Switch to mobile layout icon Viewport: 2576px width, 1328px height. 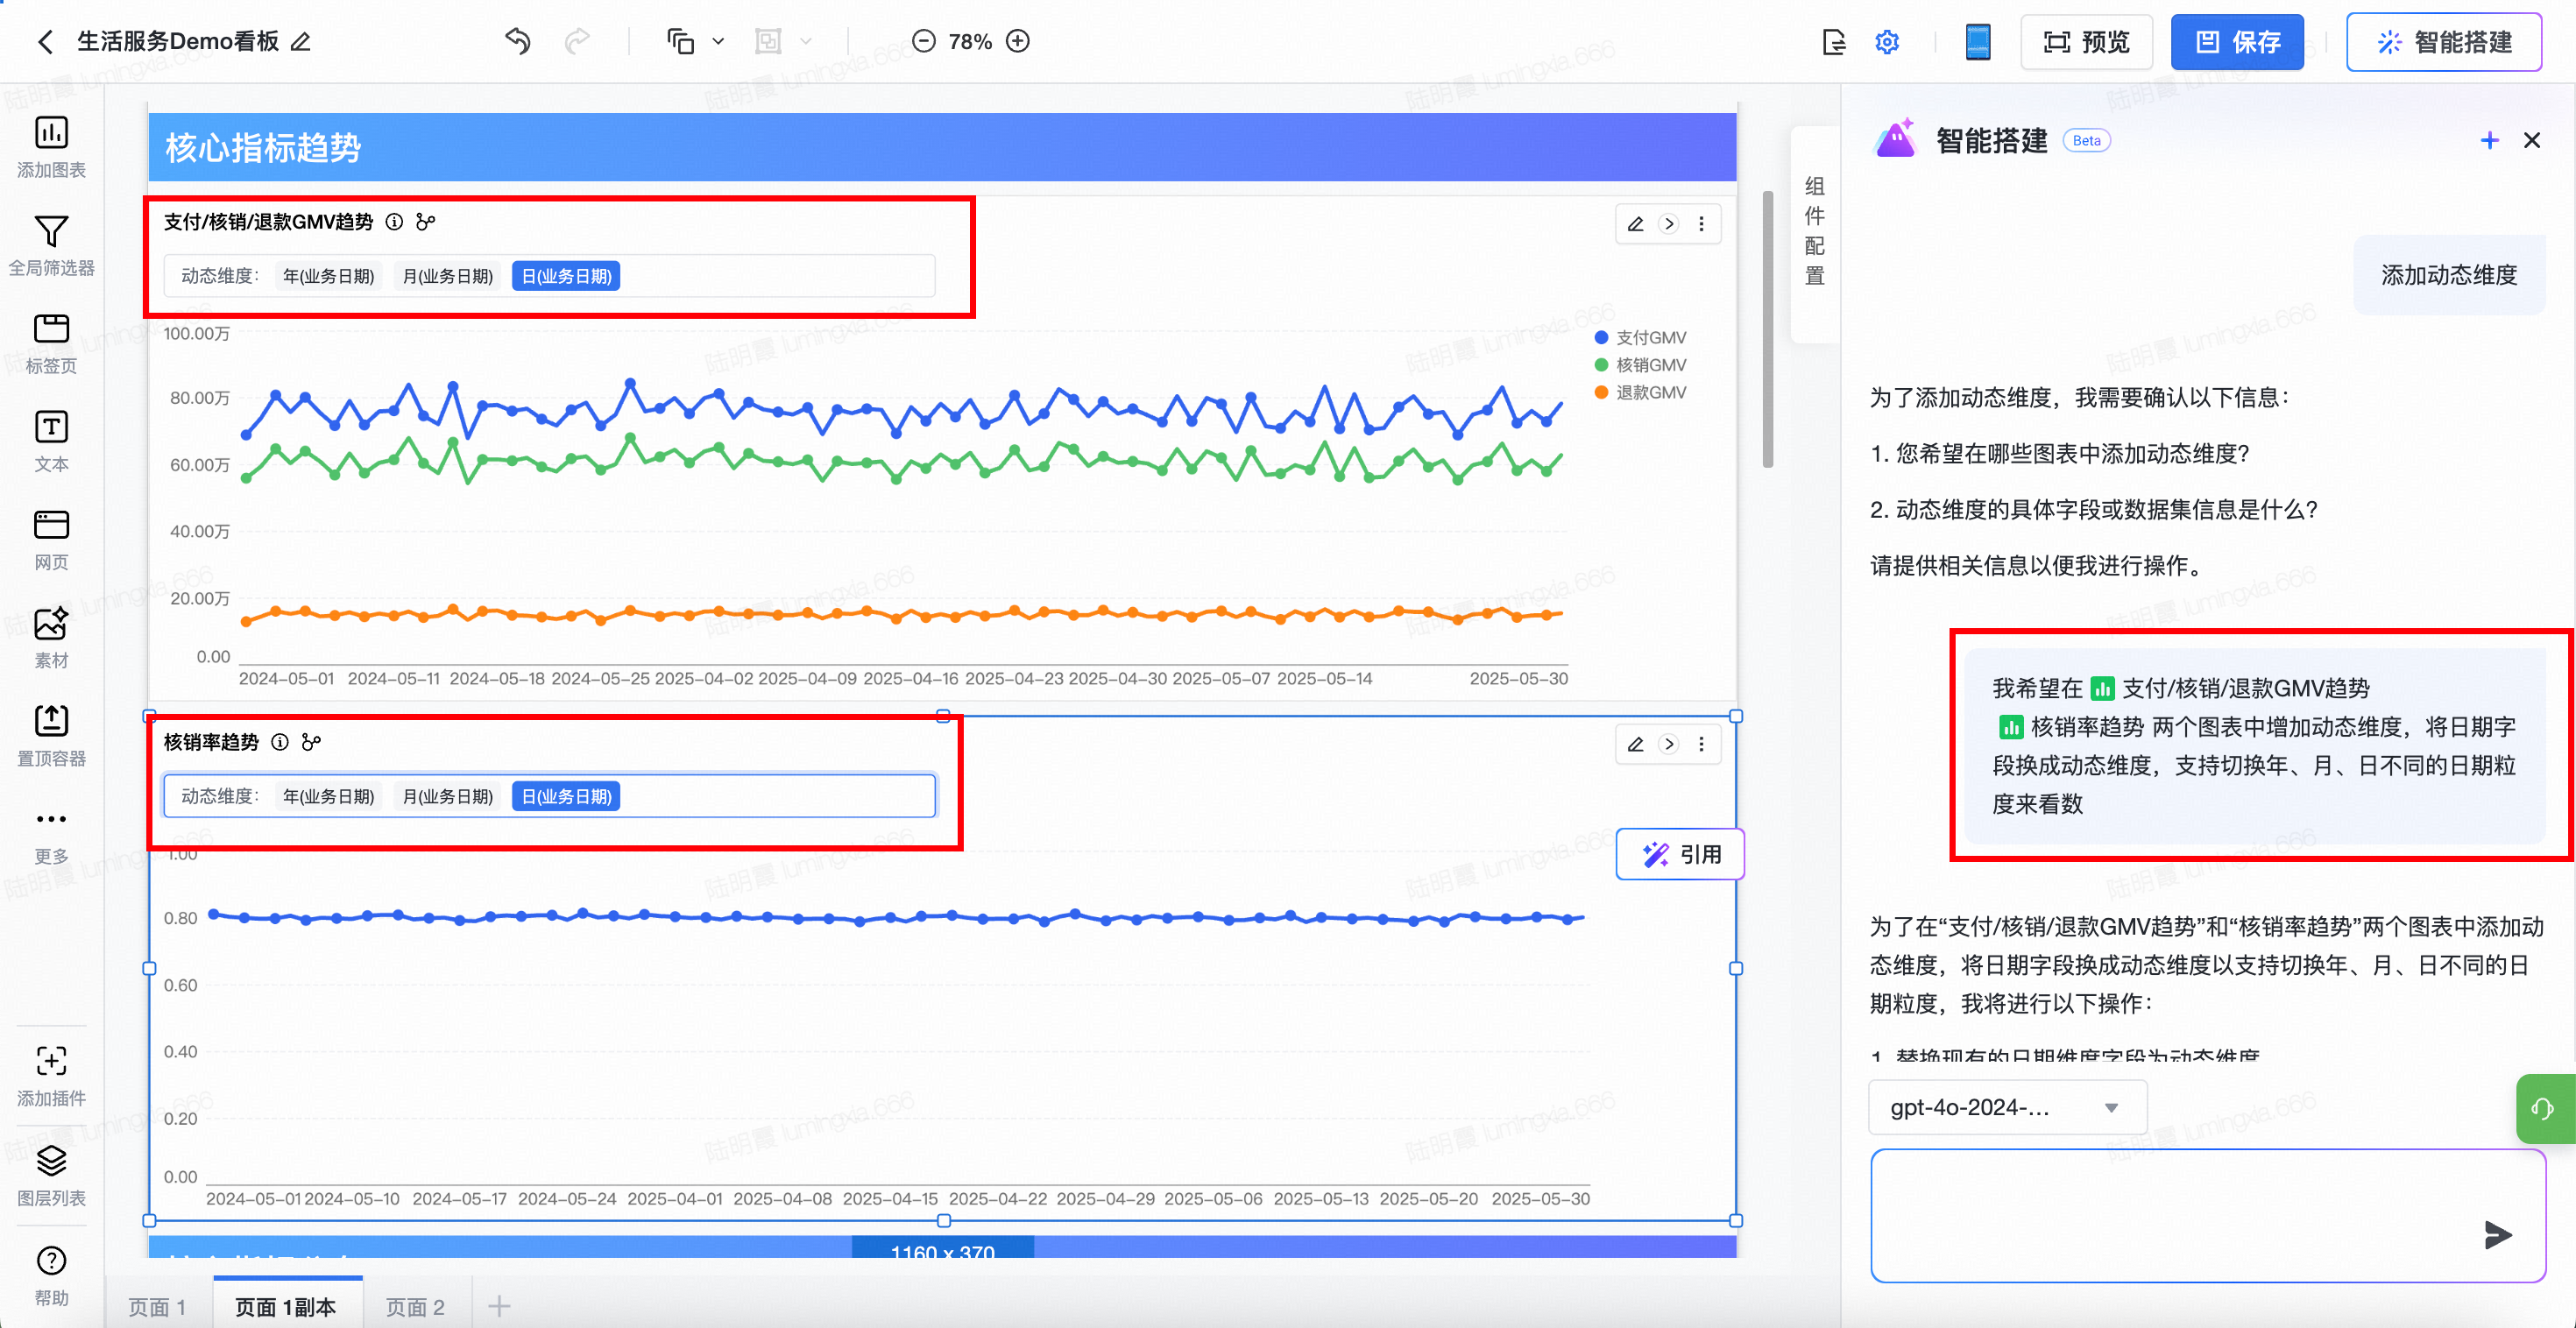(x=1977, y=42)
